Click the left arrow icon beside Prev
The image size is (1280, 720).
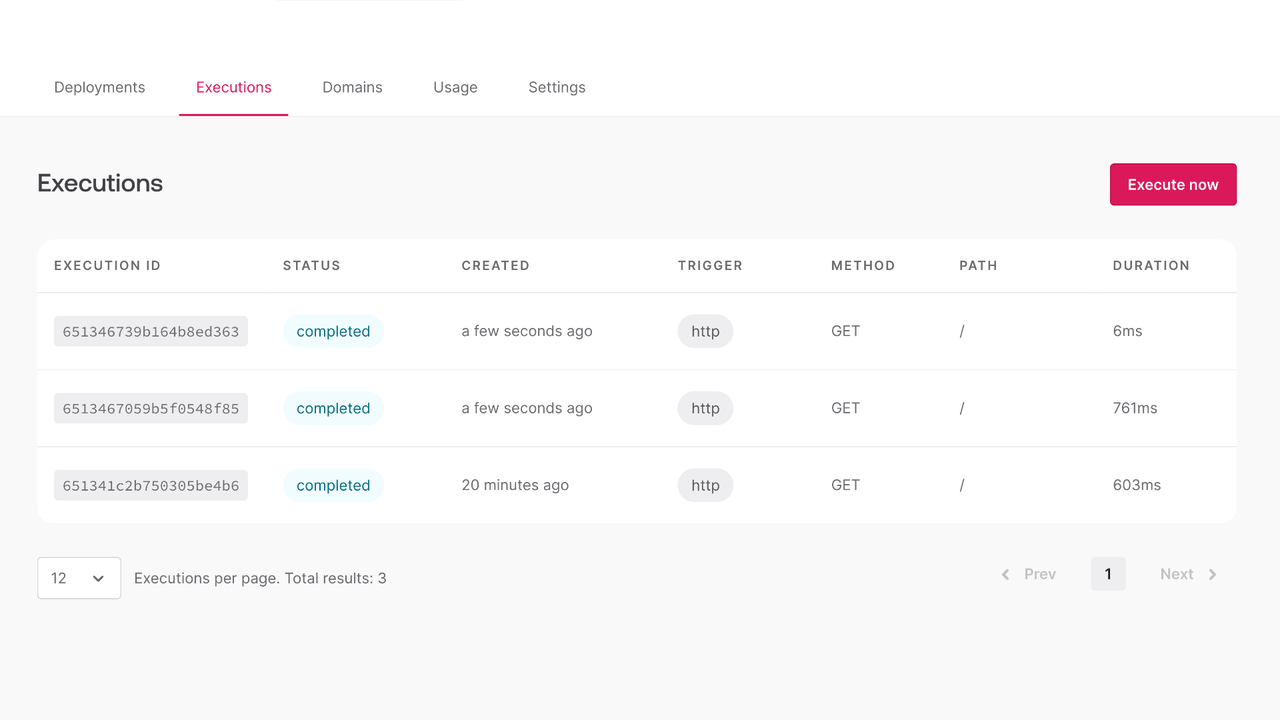(x=1005, y=574)
